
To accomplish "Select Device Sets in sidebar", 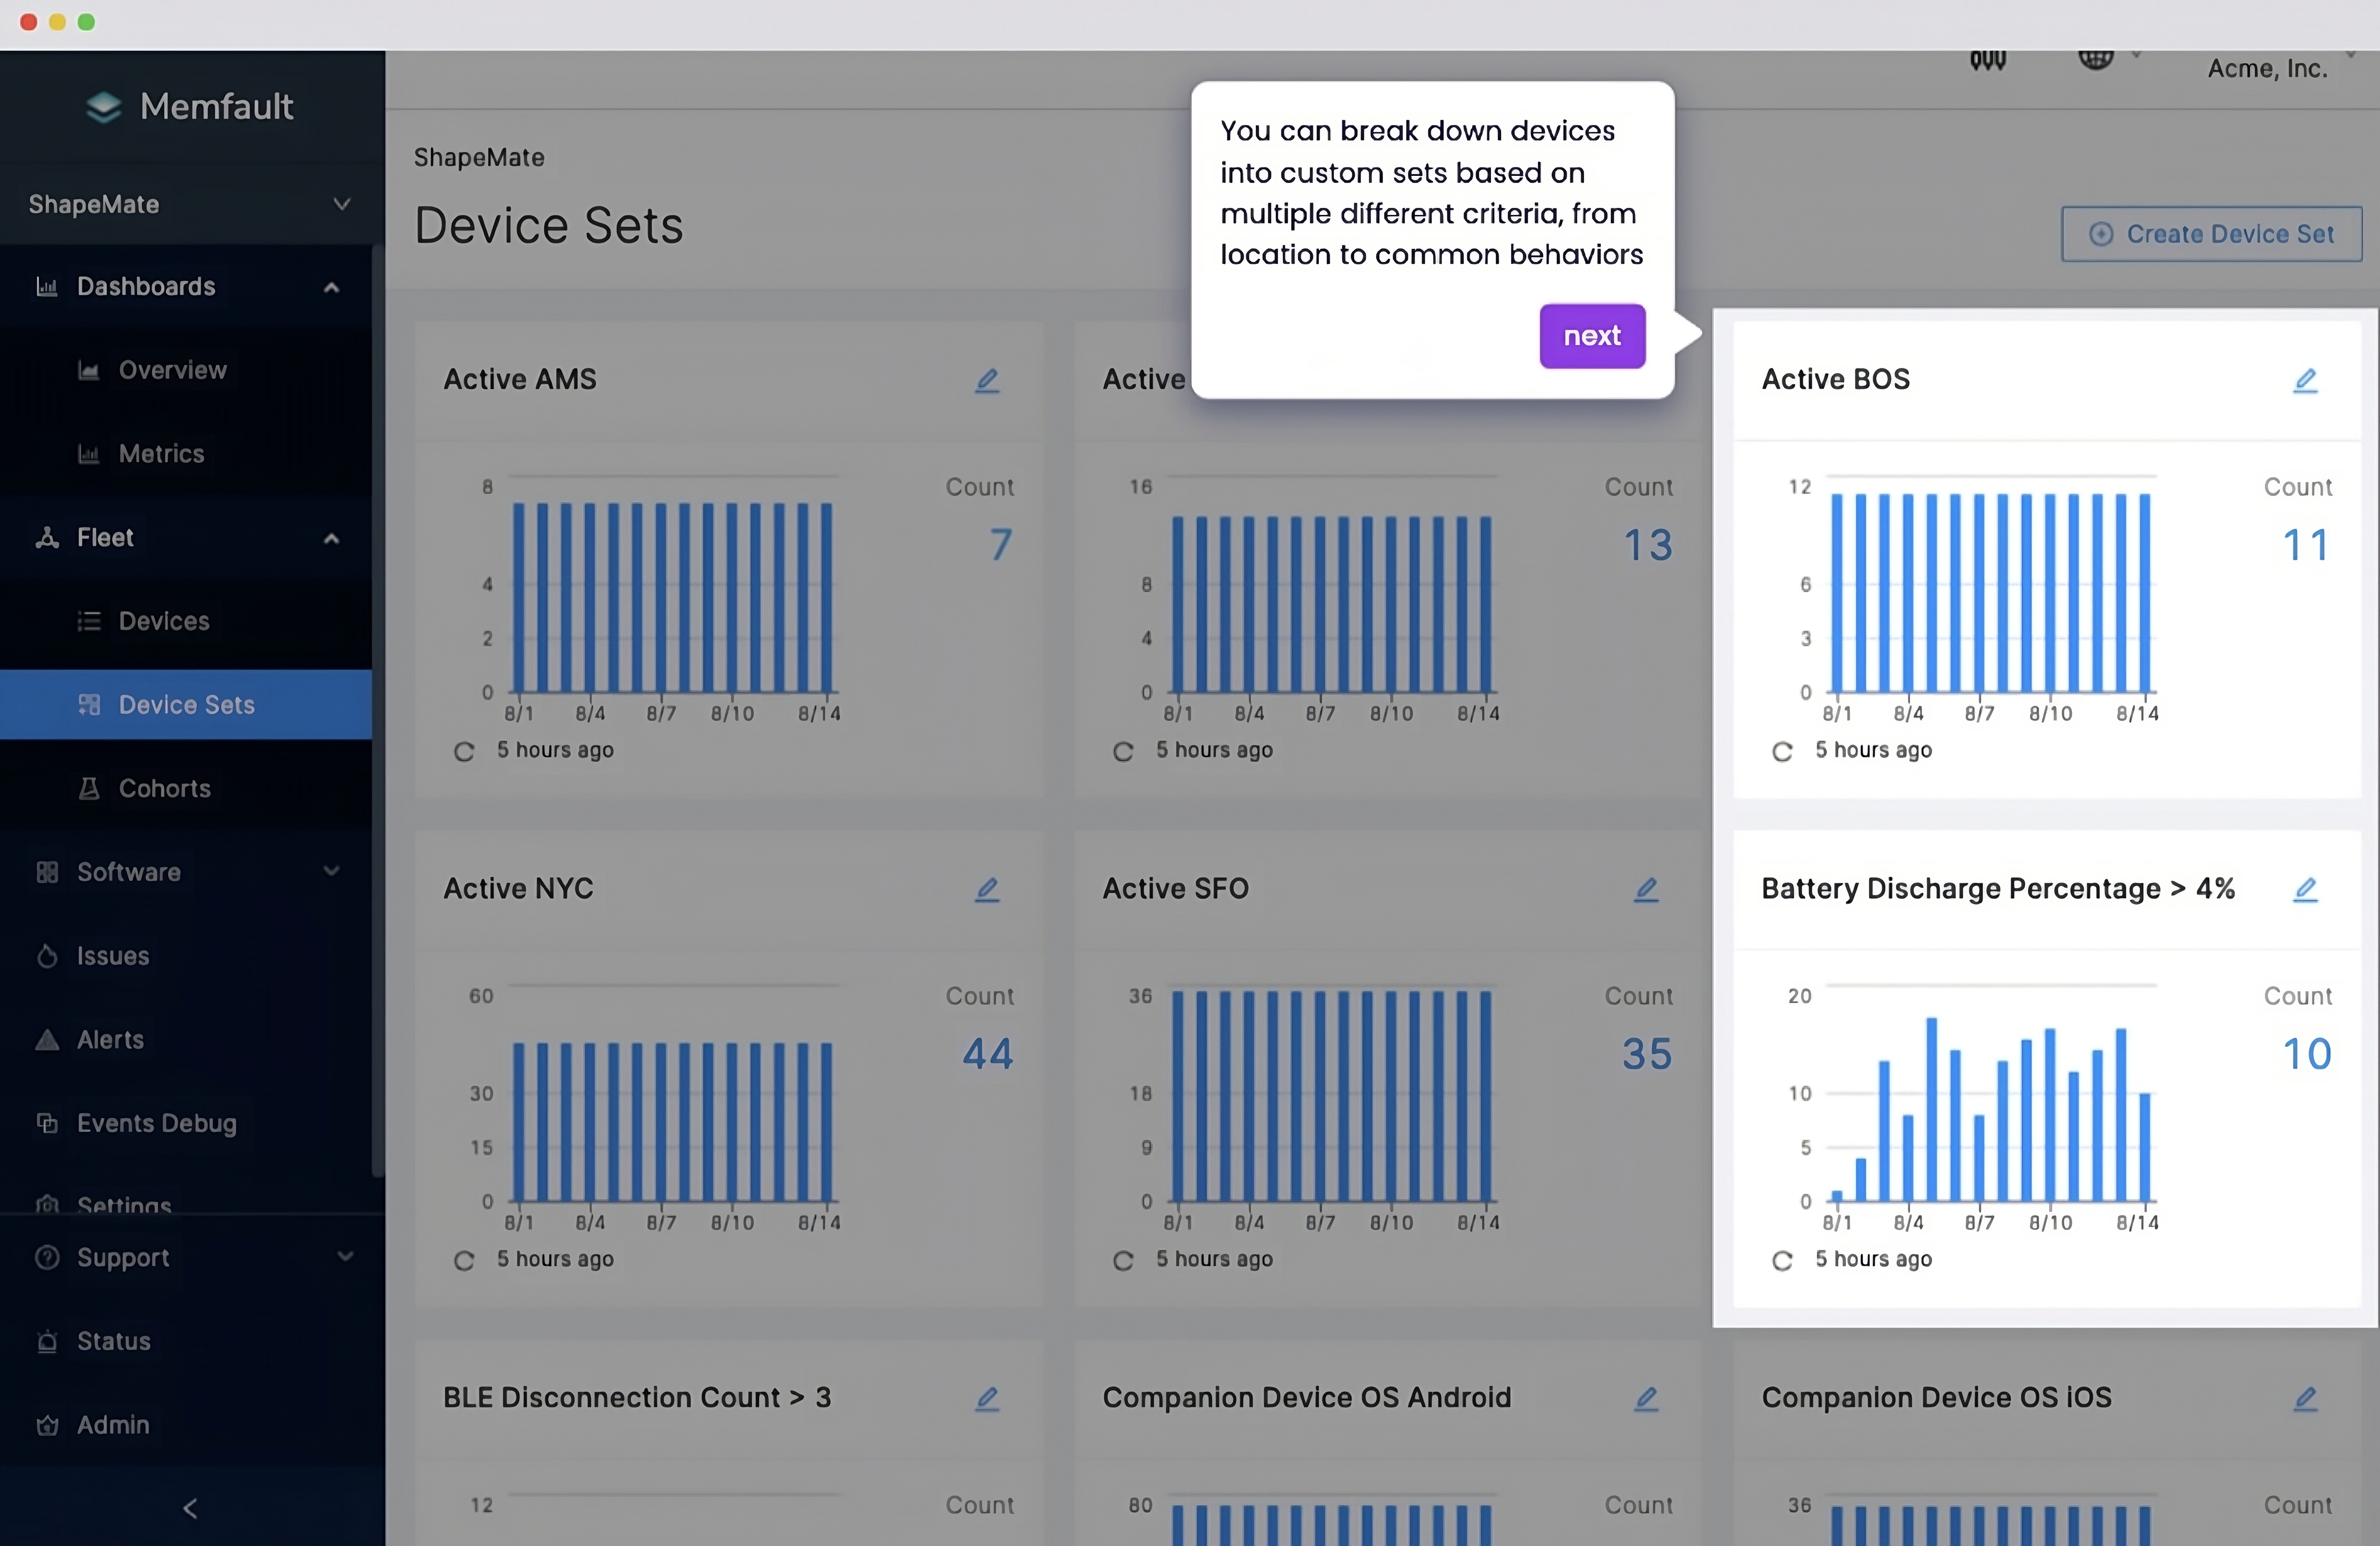I will coord(186,705).
